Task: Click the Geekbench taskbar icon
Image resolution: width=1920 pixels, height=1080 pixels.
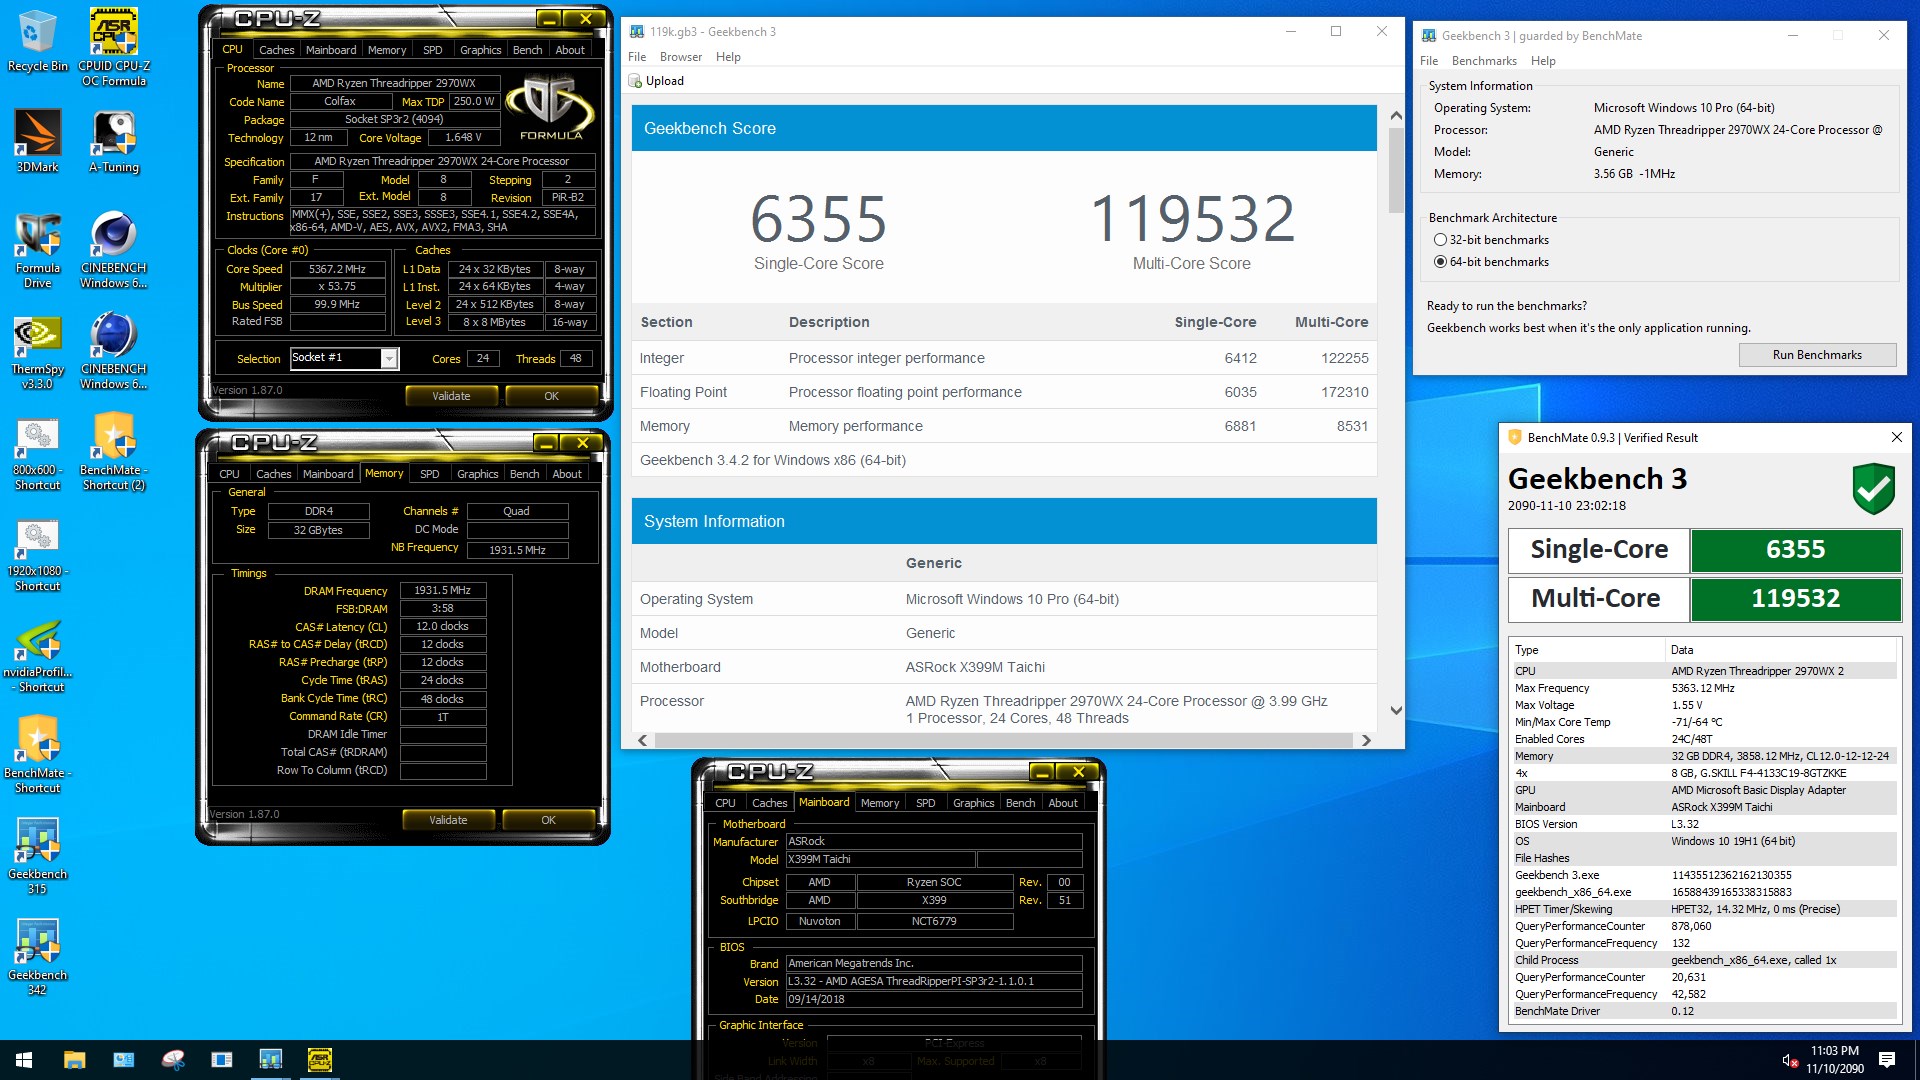Action: (x=270, y=1059)
